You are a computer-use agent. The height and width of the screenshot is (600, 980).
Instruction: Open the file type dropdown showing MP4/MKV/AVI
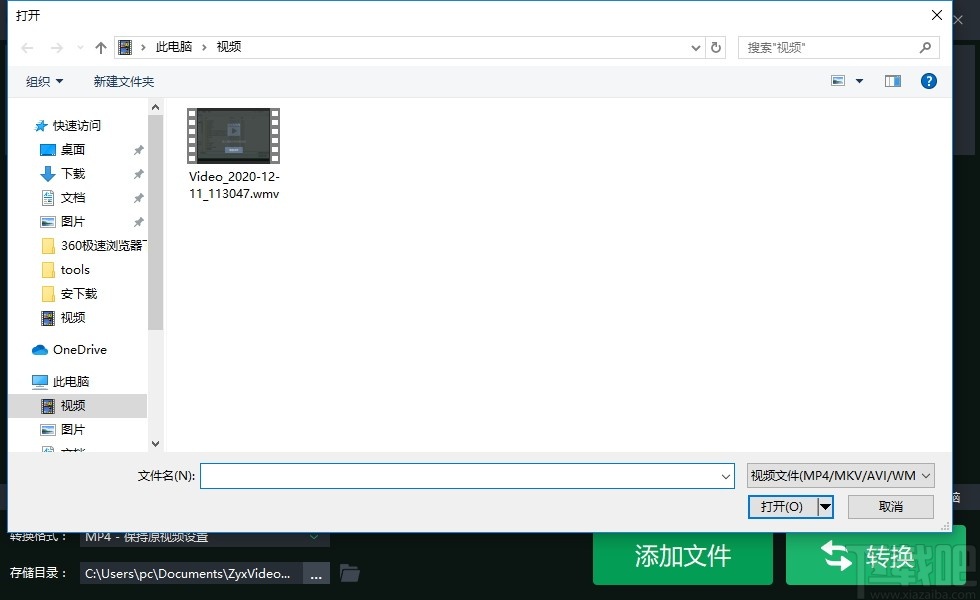pos(839,475)
